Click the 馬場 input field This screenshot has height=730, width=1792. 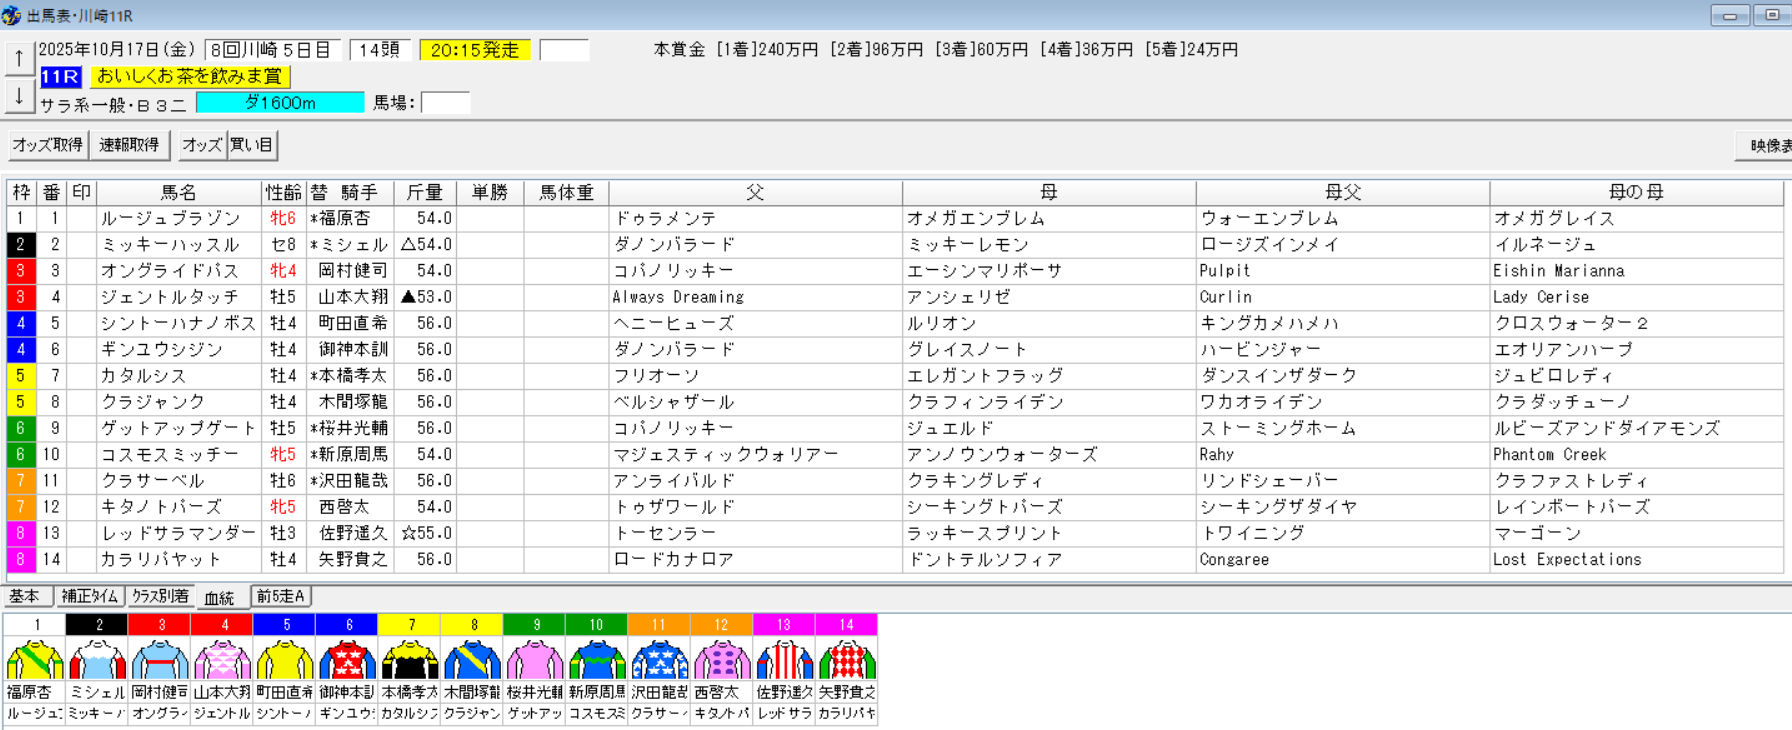(x=445, y=103)
